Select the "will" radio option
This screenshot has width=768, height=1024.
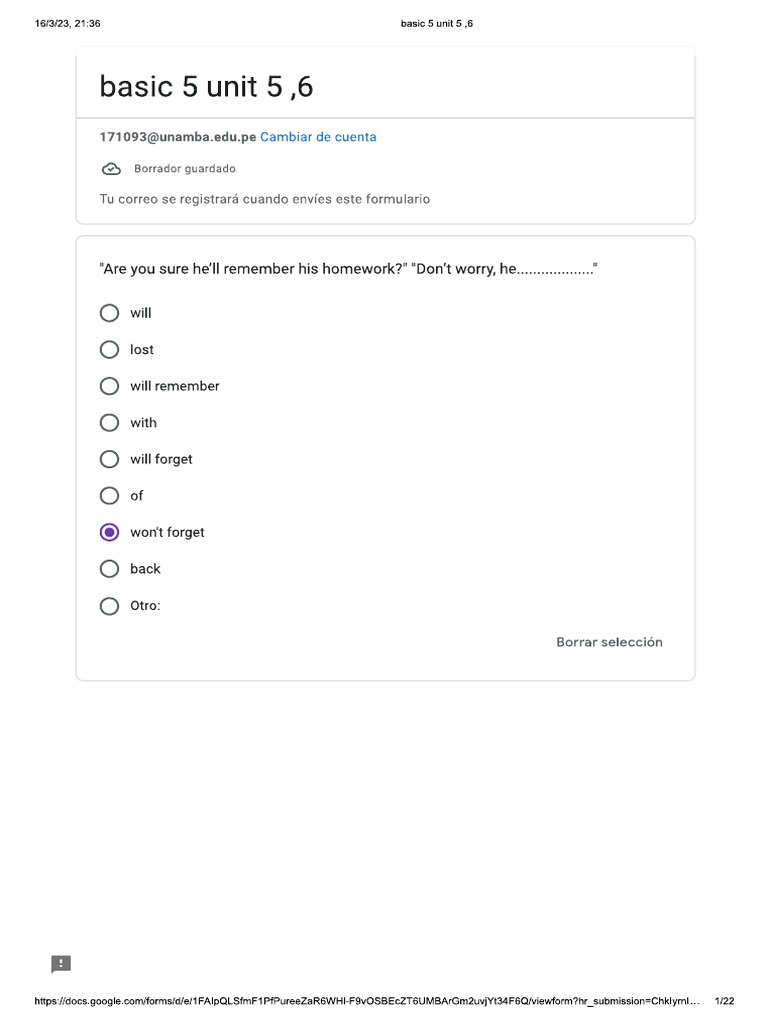tap(110, 313)
